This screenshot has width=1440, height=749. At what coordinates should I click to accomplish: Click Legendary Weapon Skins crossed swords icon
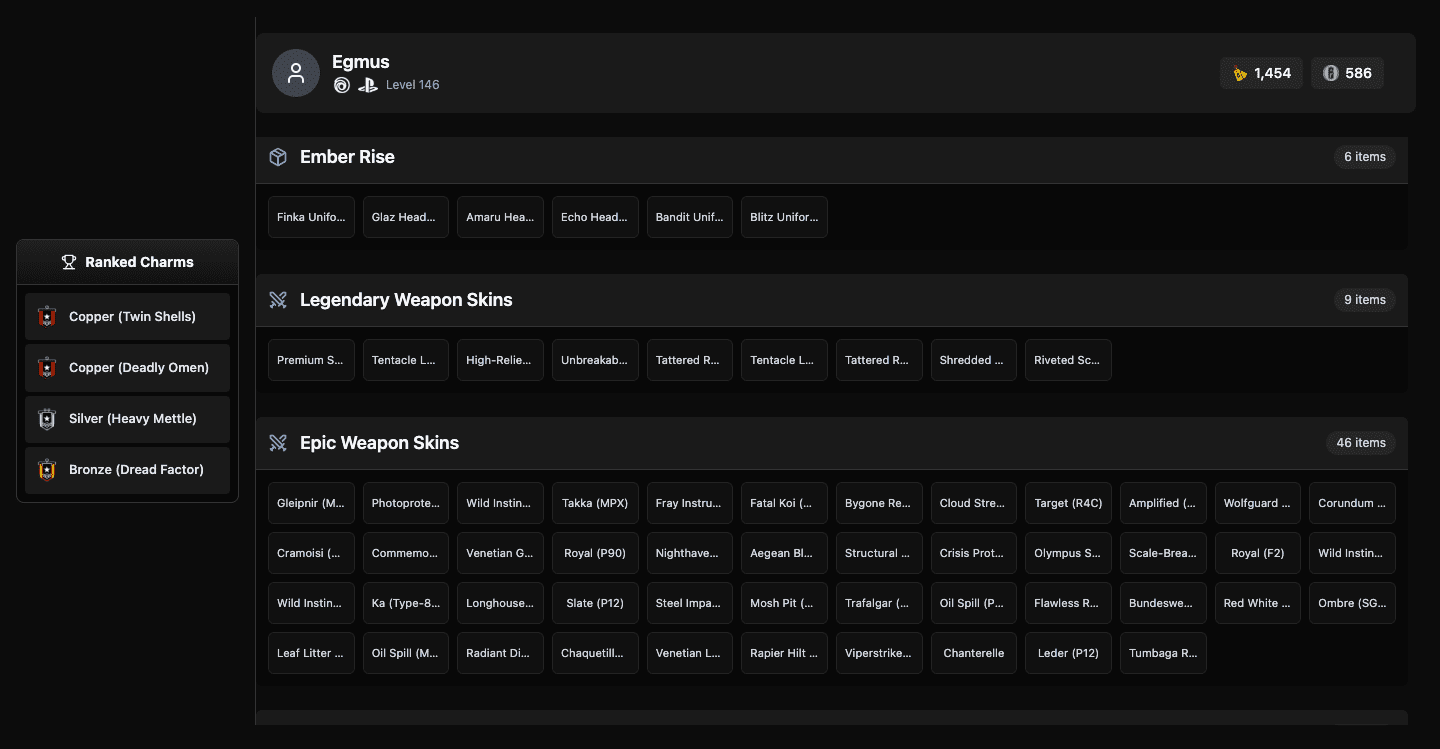click(x=278, y=300)
